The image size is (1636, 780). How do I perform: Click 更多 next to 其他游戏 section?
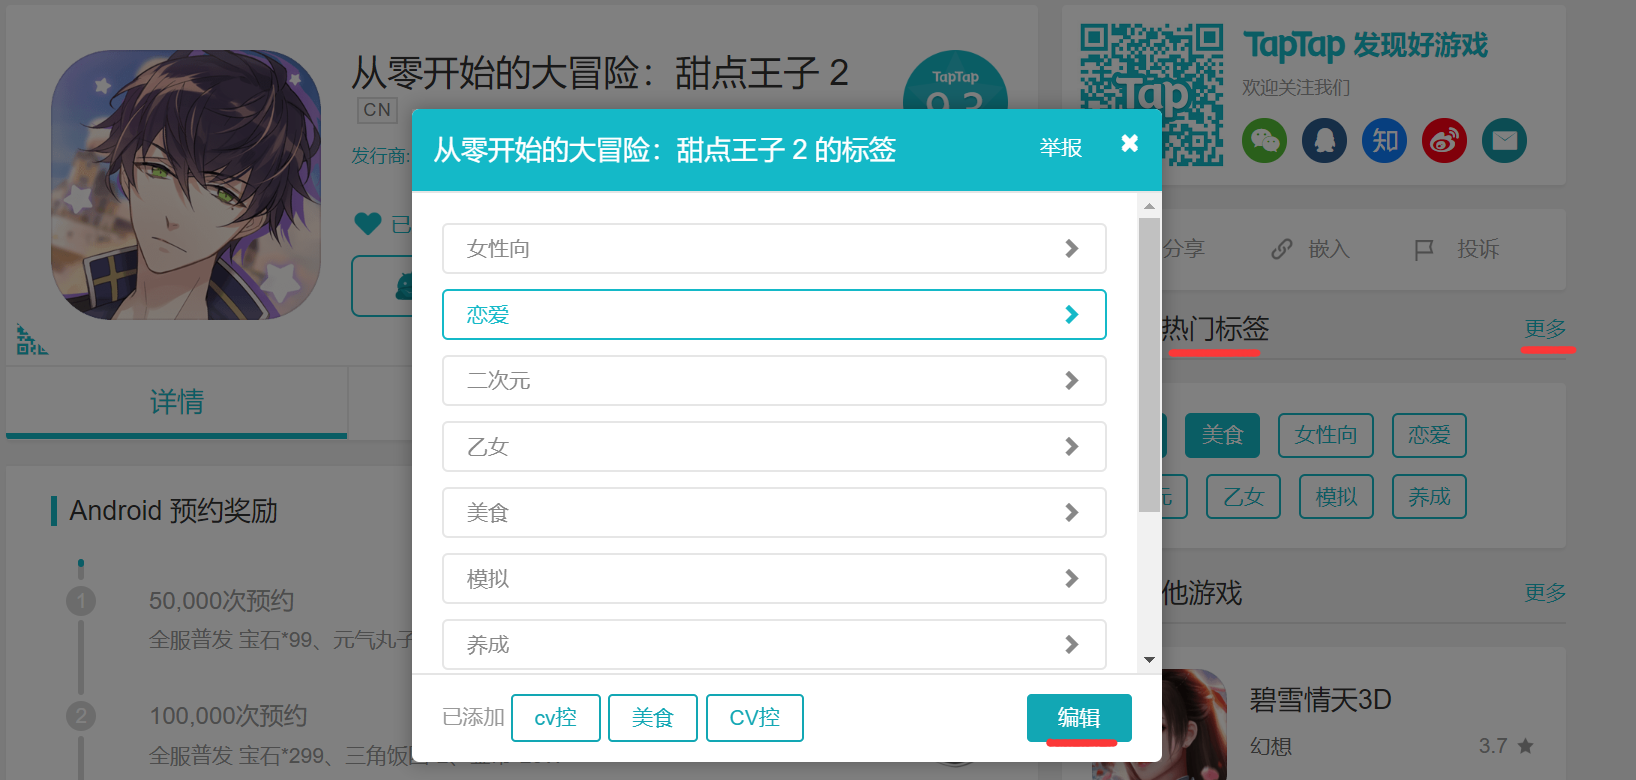[1545, 592]
